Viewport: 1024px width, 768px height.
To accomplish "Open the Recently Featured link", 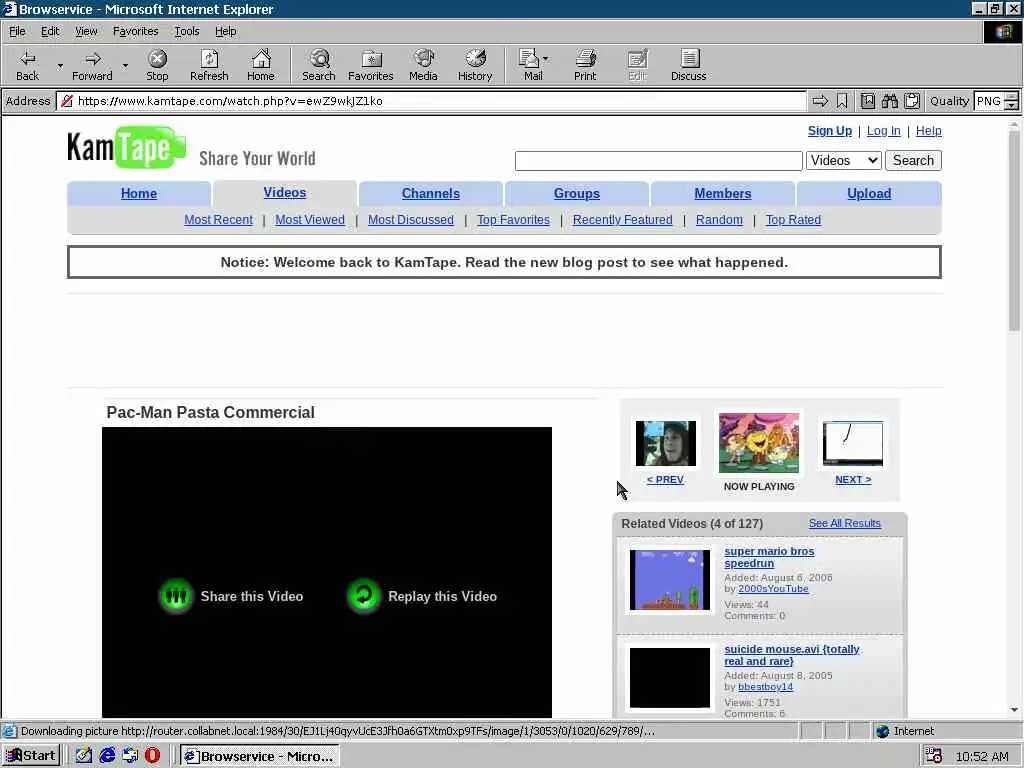I will (x=622, y=219).
